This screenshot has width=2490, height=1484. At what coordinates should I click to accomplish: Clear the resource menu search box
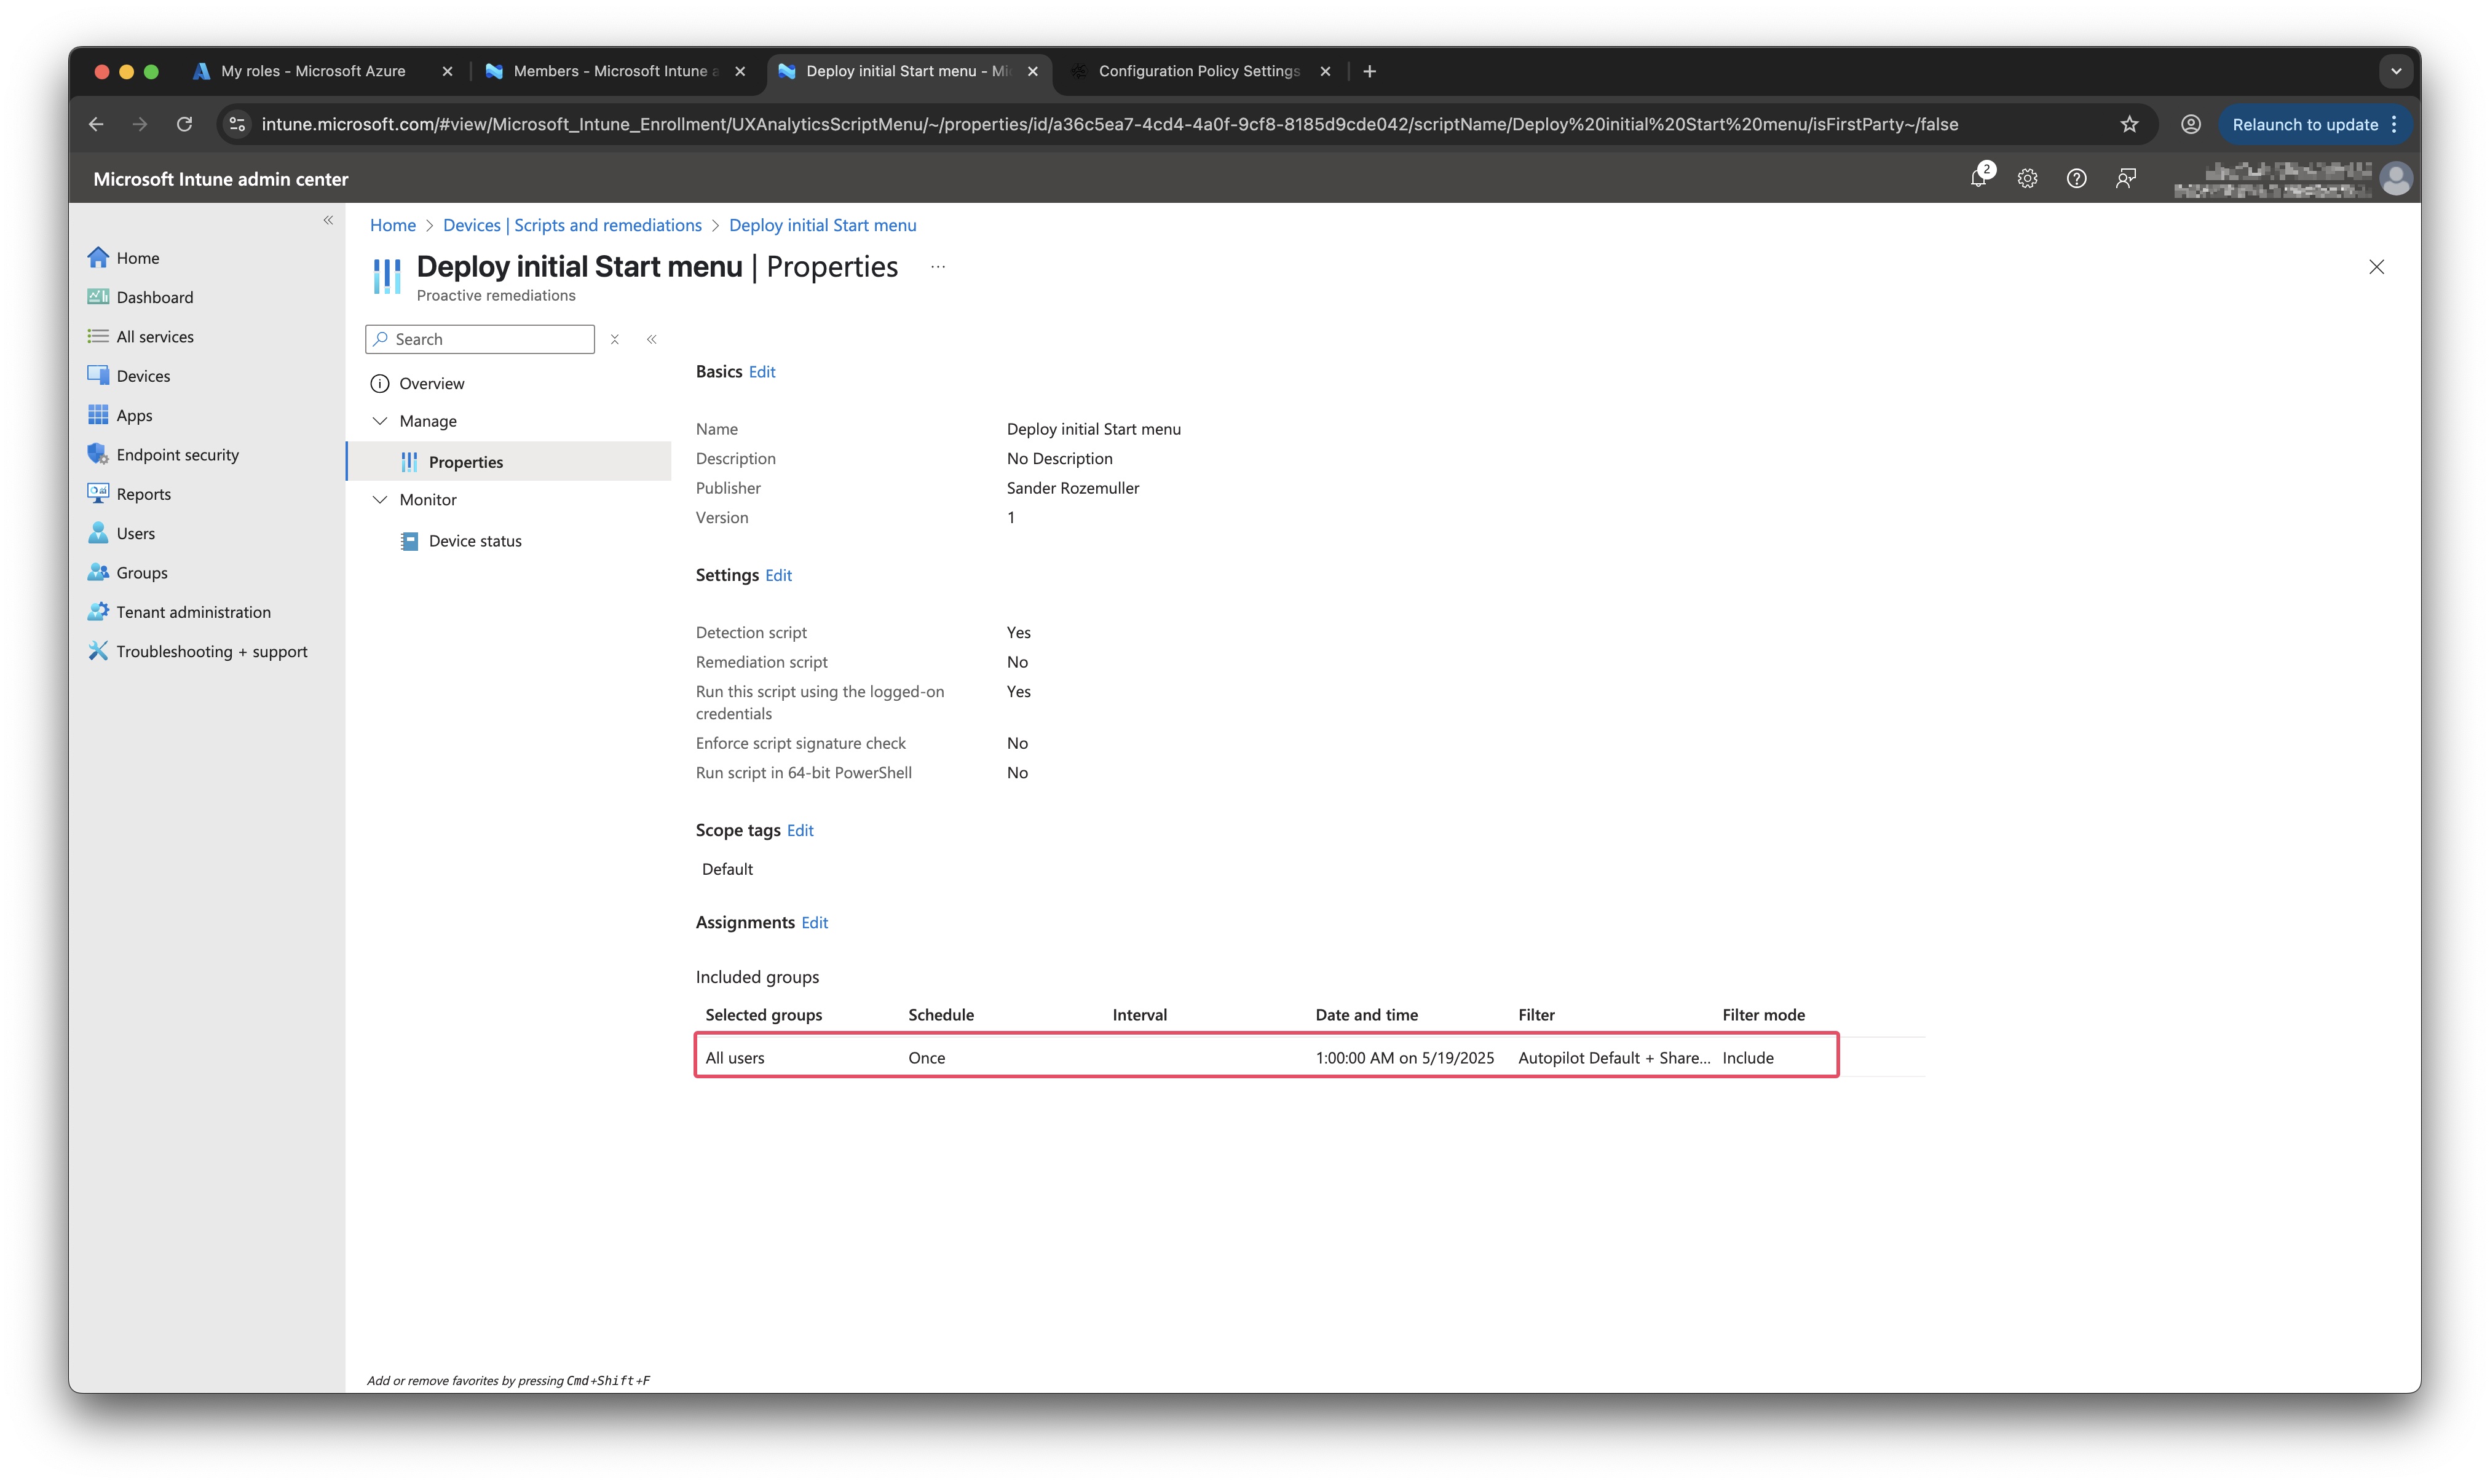[615, 339]
